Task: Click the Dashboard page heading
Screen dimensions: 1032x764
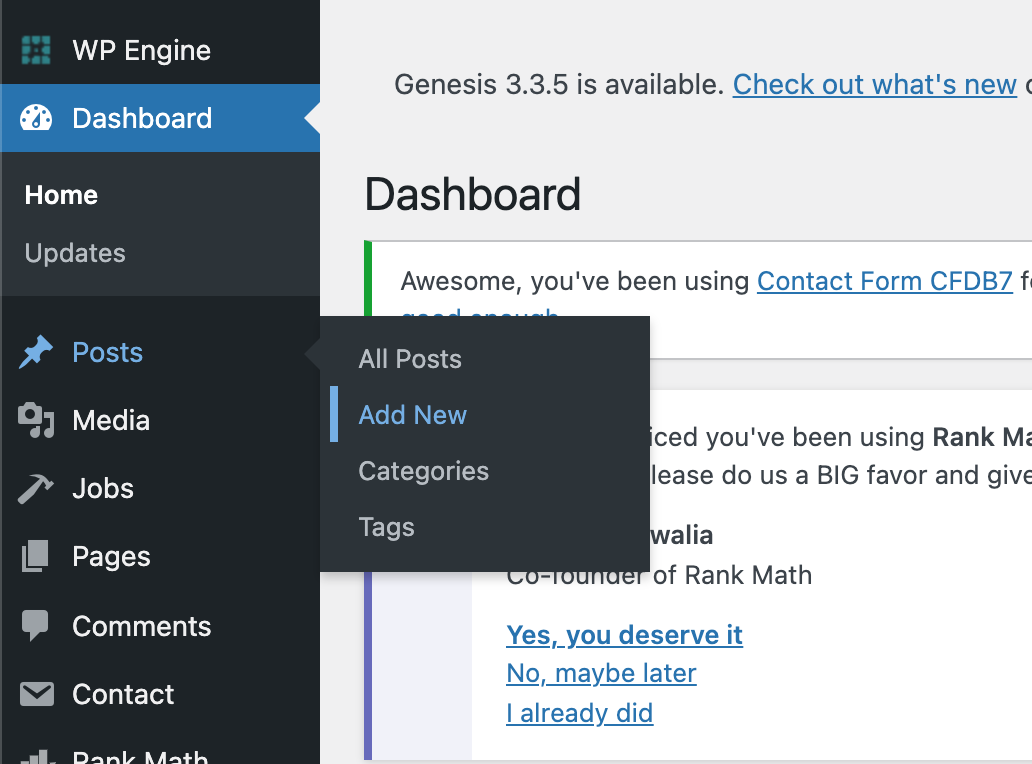Action: coord(473,195)
